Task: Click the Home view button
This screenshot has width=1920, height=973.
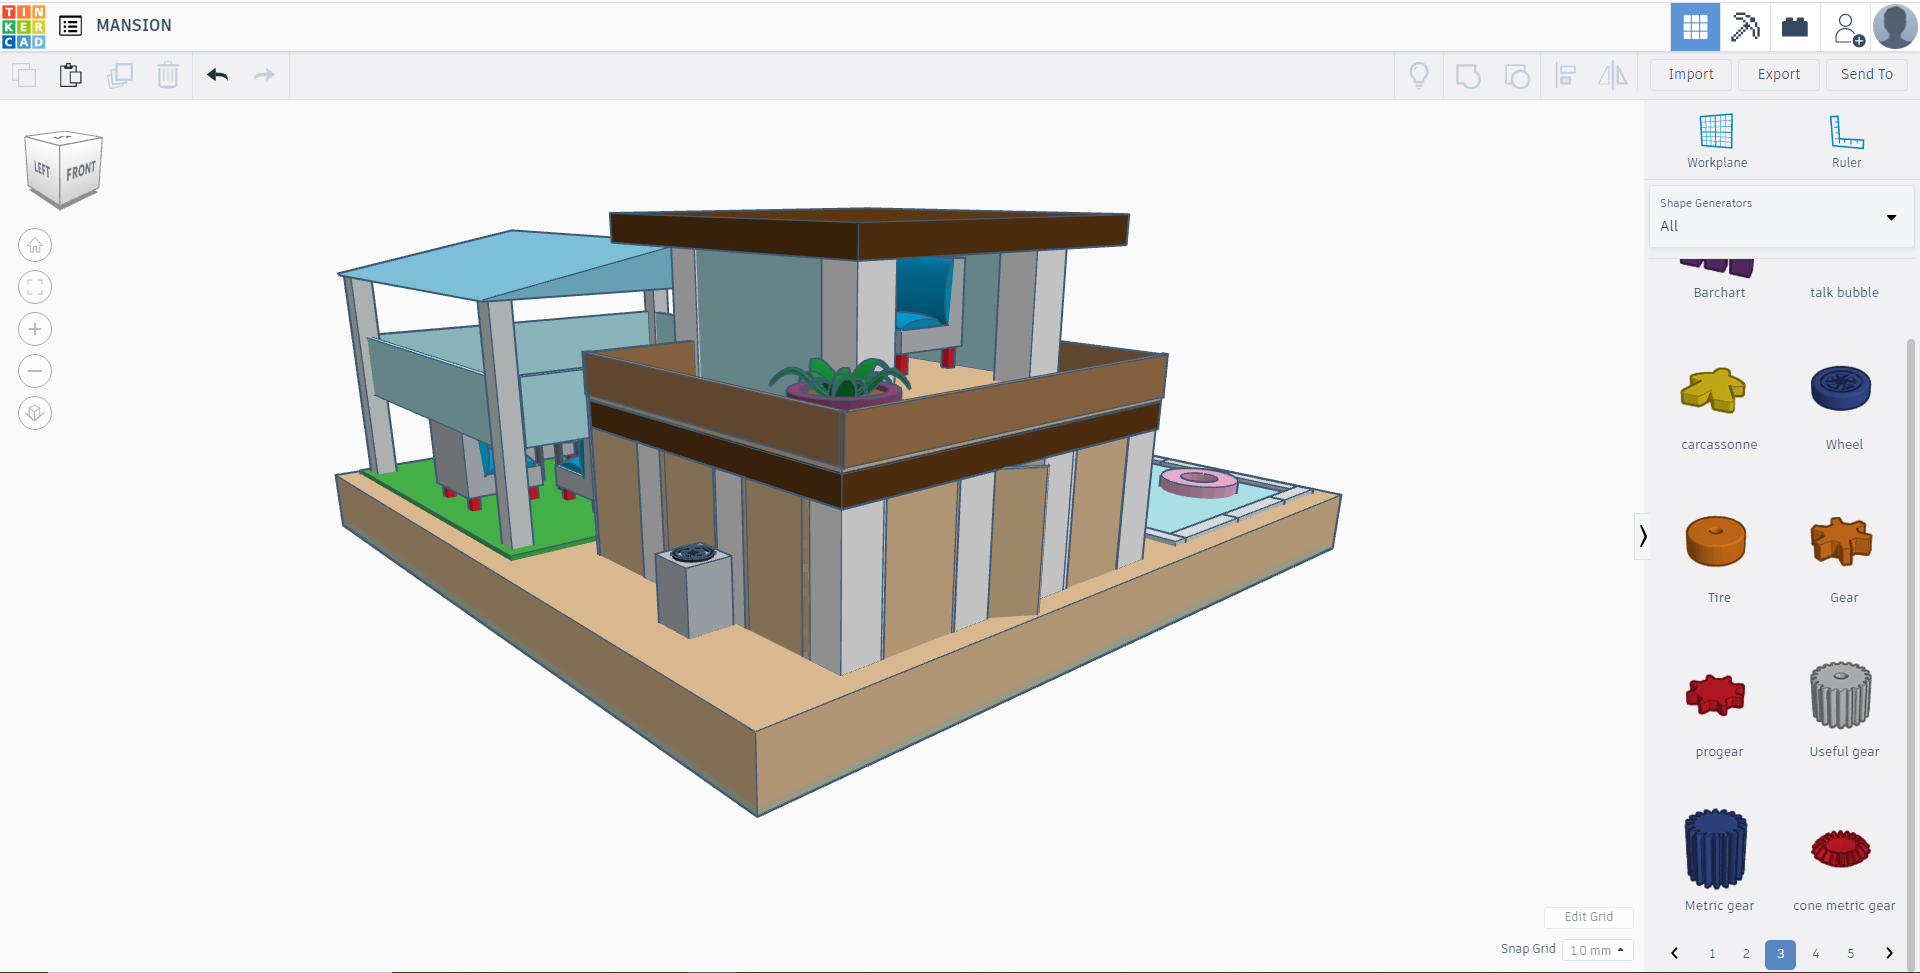Action: [x=34, y=244]
